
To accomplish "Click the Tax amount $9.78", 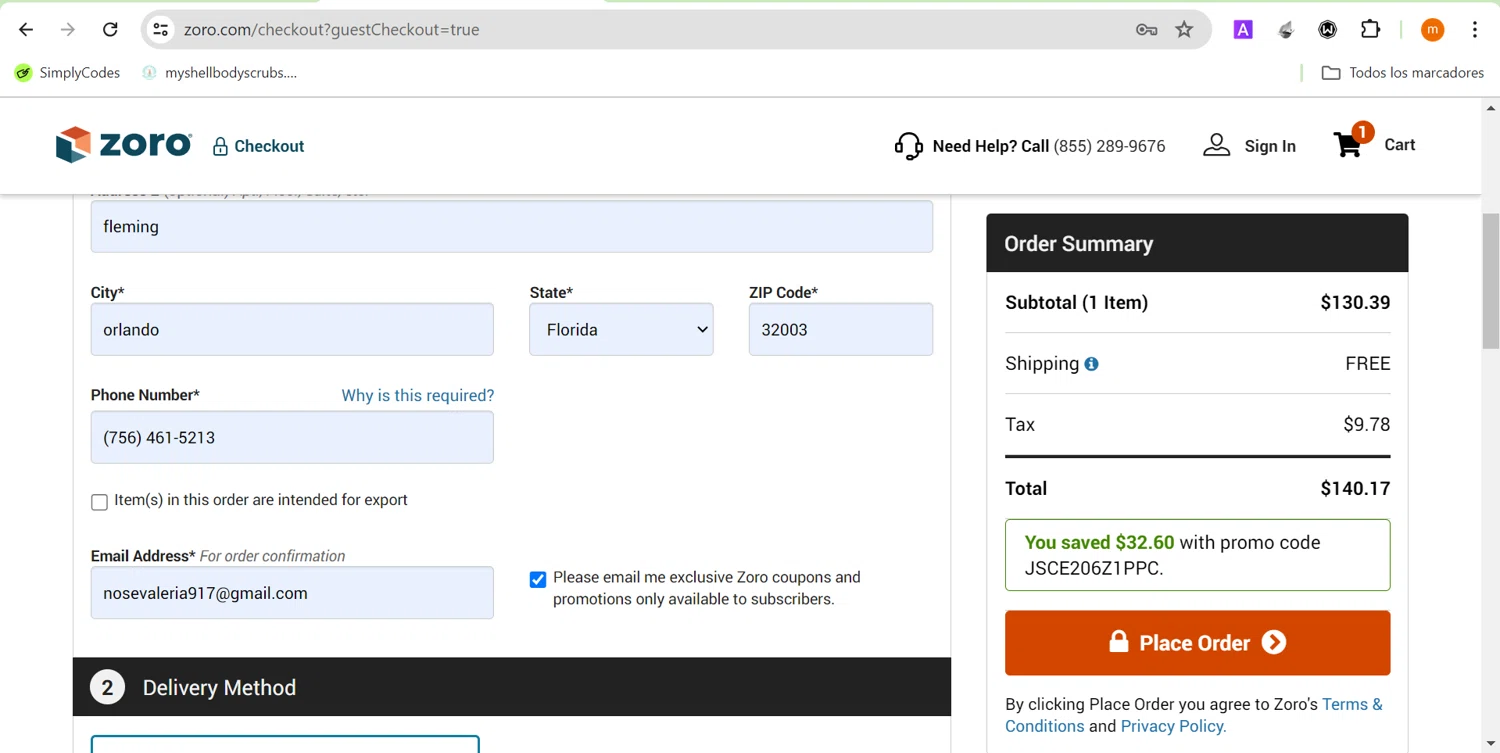I will pos(1367,425).
